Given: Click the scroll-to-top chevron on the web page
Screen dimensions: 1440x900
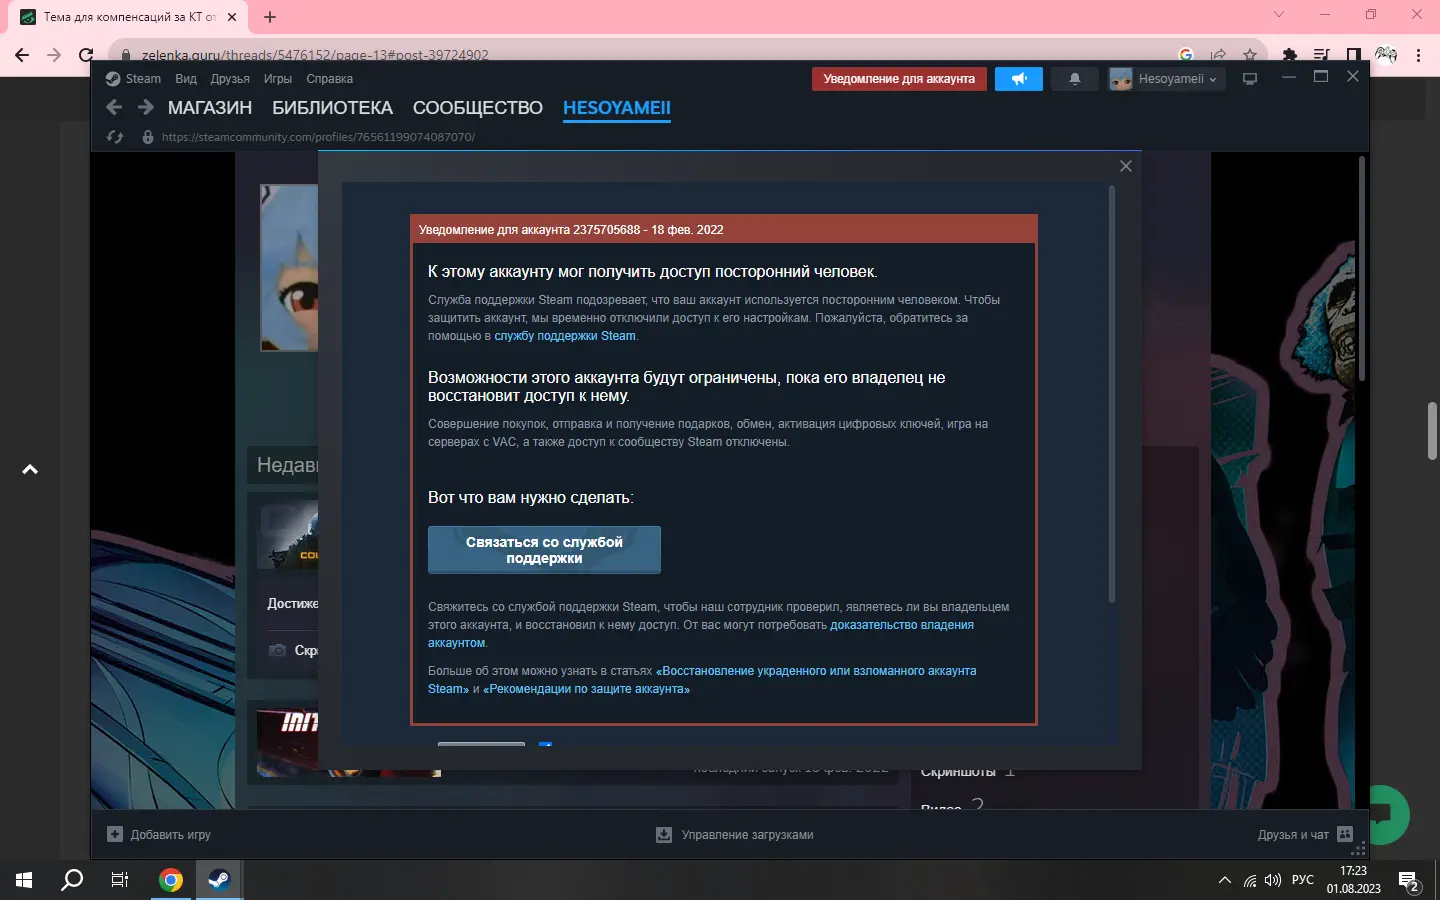Looking at the screenshot, I should pyautogui.click(x=30, y=469).
